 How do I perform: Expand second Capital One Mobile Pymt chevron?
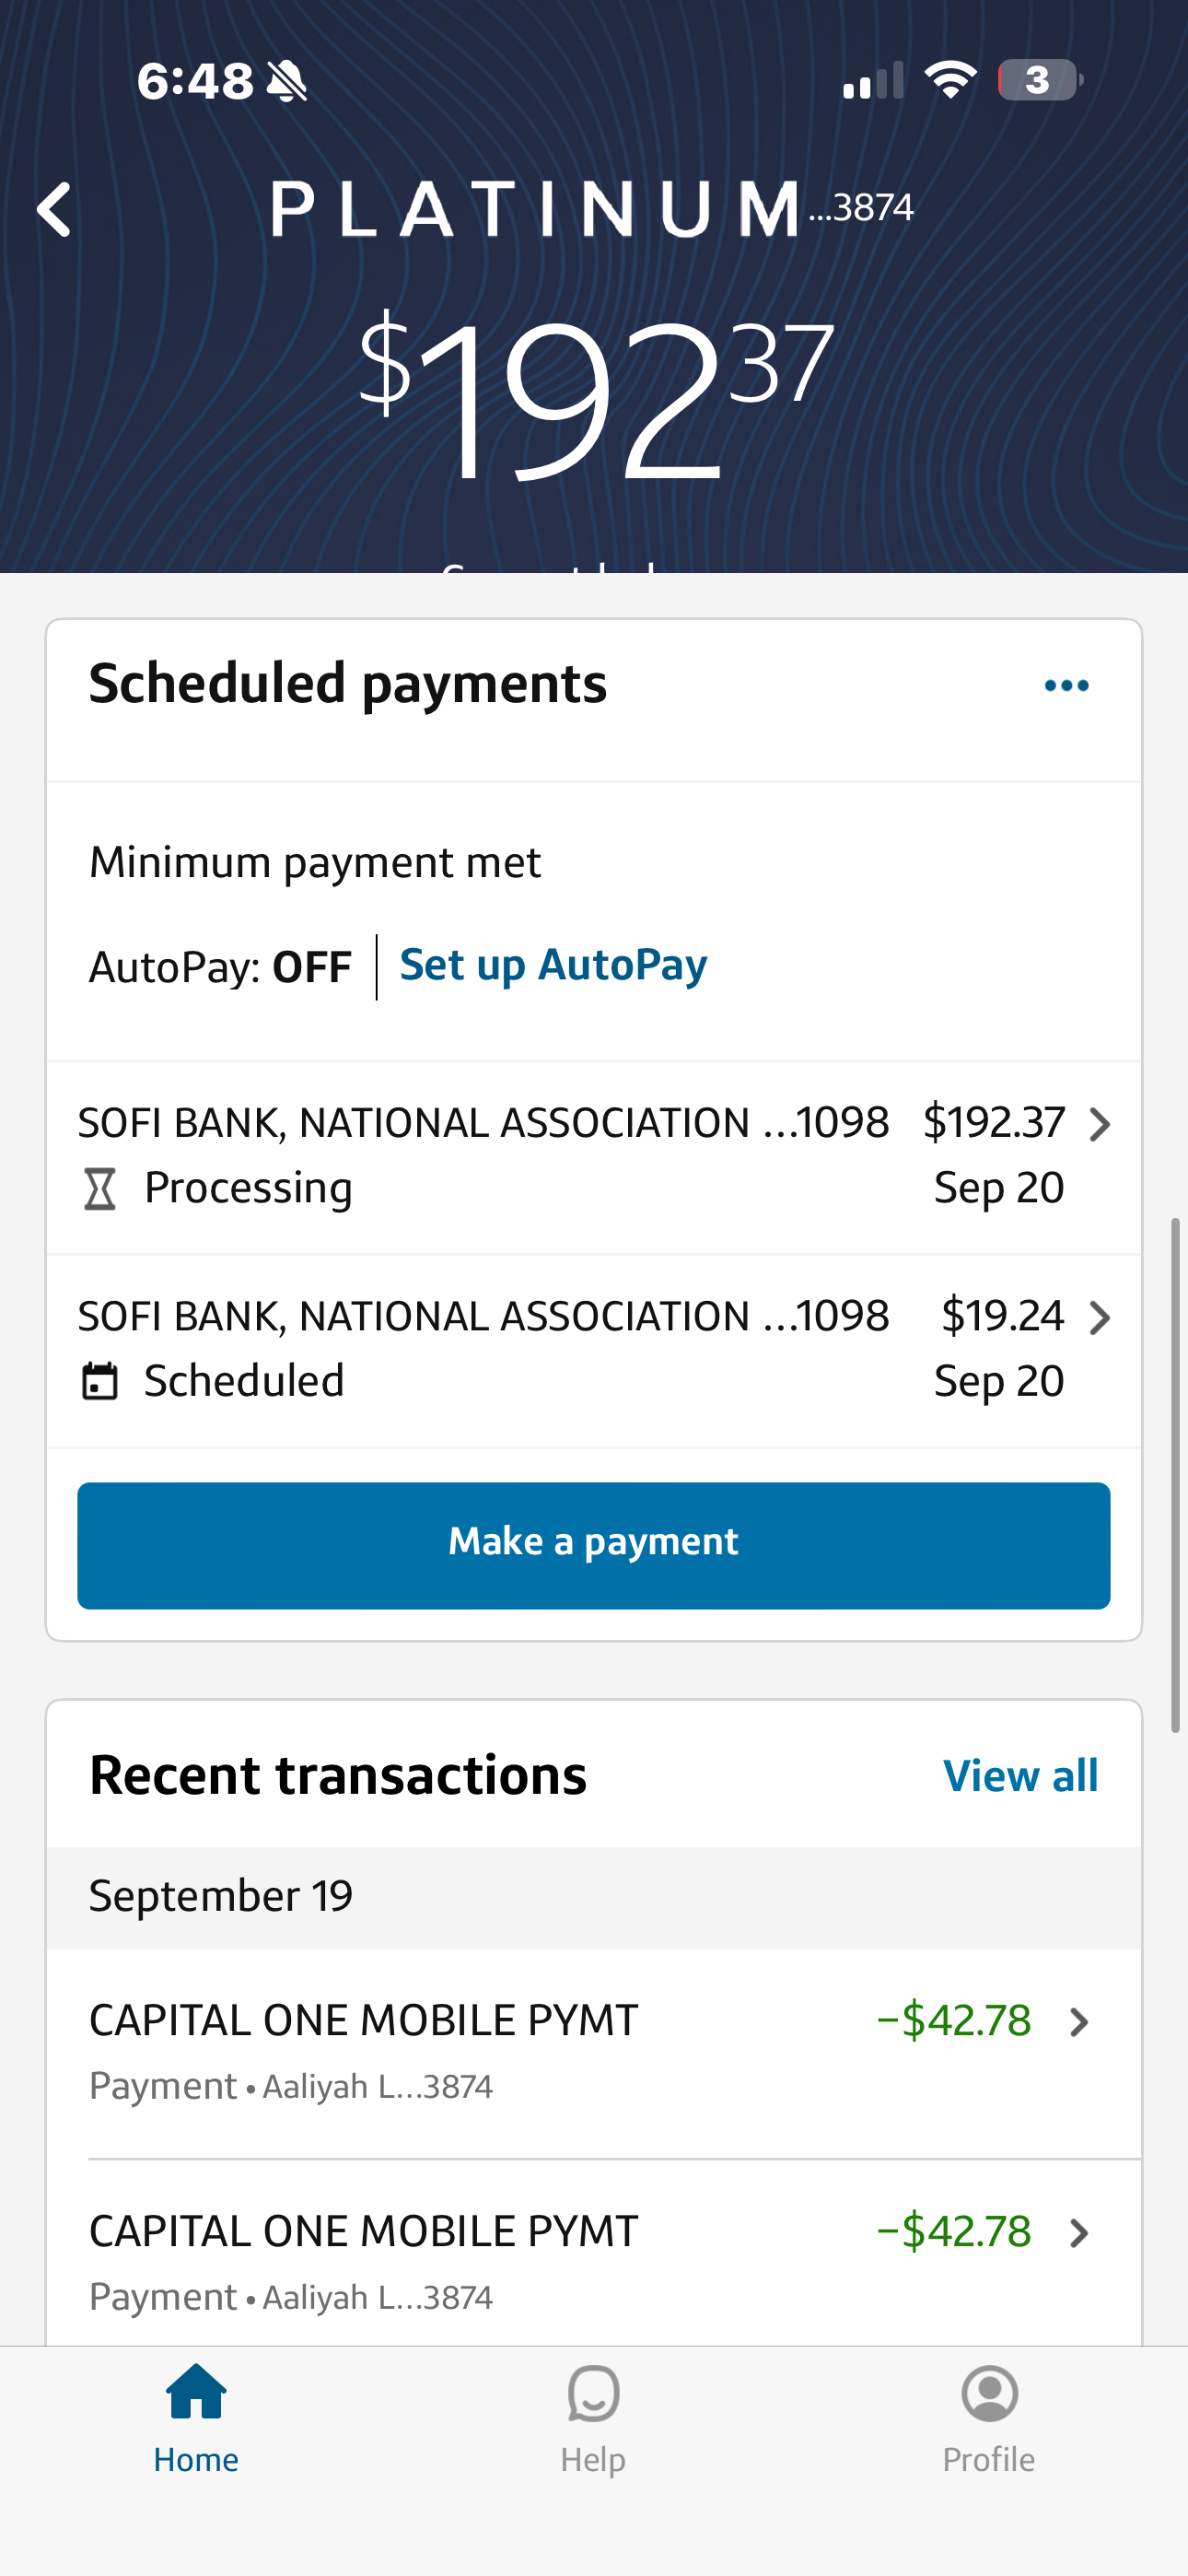pyautogui.click(x=1079, y=2233)
